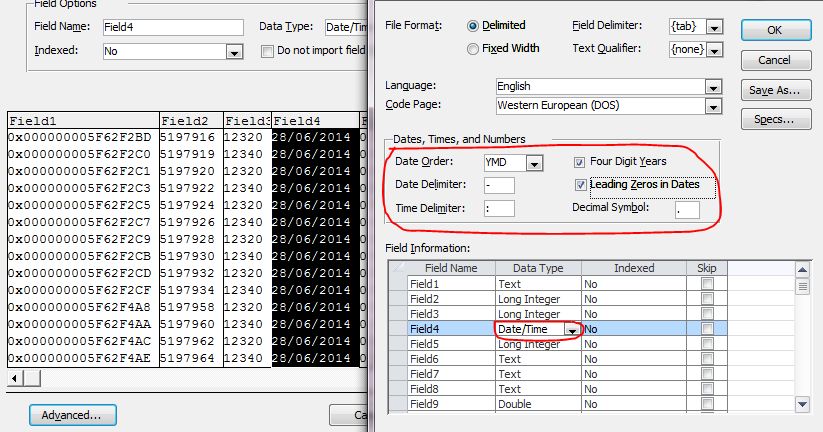Viewport: 823px width, 432px height.
Task: Click Field1's Text data type cell
Action: tap(539, 284)
